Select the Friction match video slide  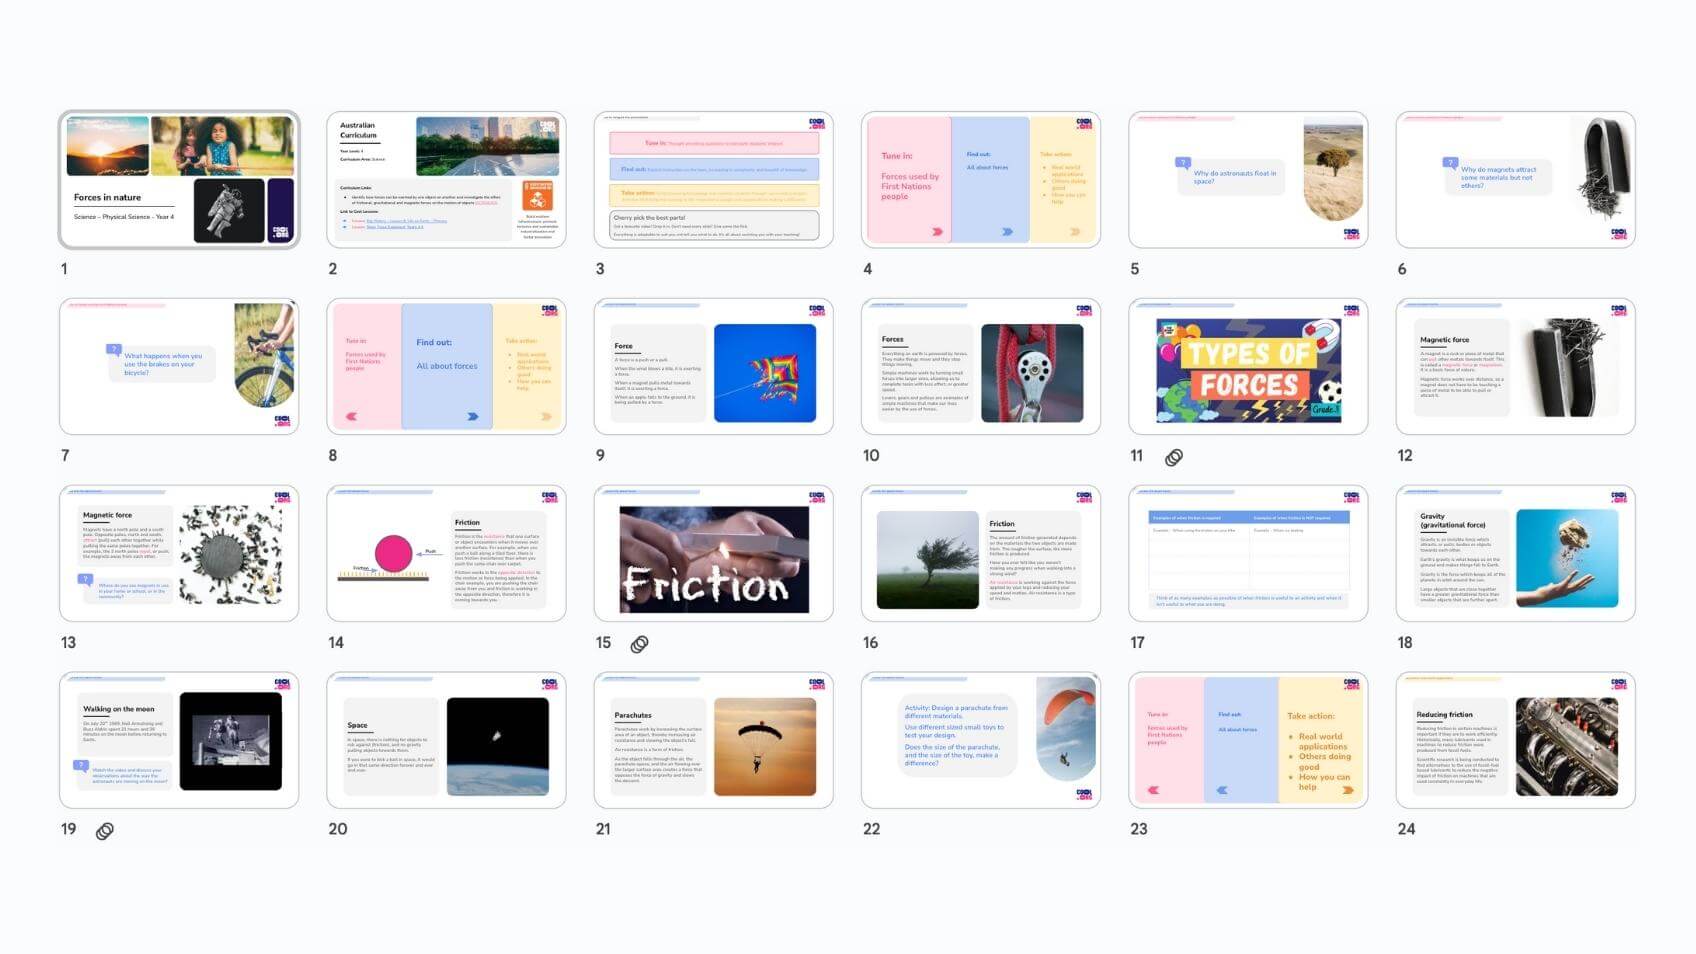click(713, 554)
